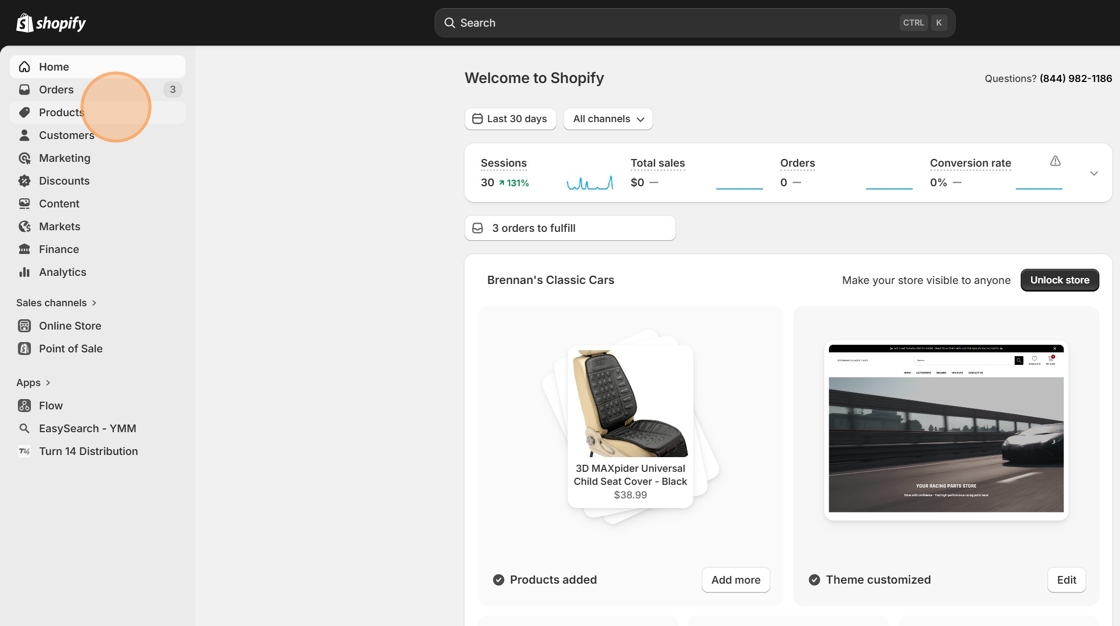
Task: Click the Customers person icon
Action: pos(24,135)
